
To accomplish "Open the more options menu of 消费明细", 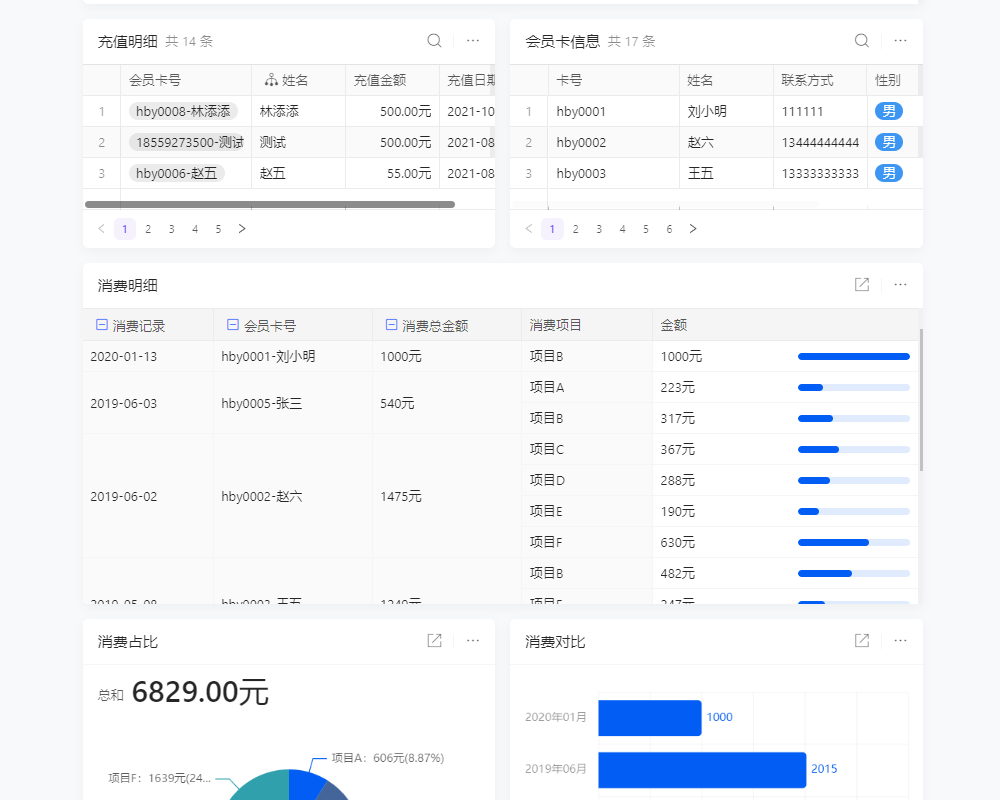I will 899,285.
